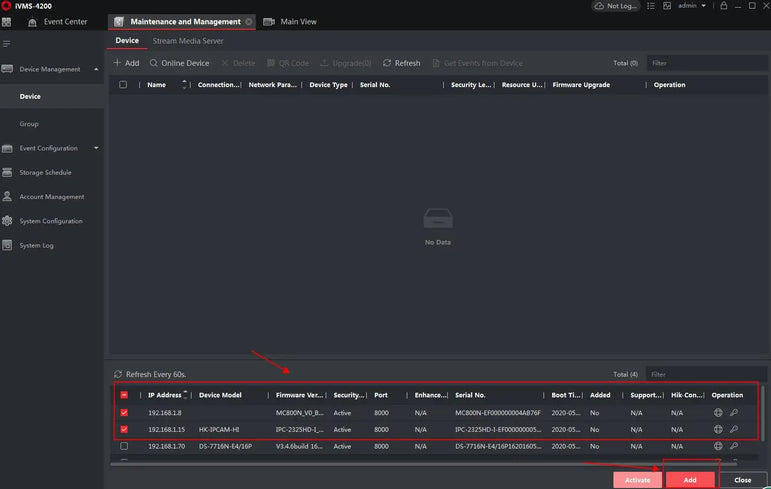Collapse the sidebar with the hamburger icon
This screenshot has width=771, height=489.
click(7, 44)
